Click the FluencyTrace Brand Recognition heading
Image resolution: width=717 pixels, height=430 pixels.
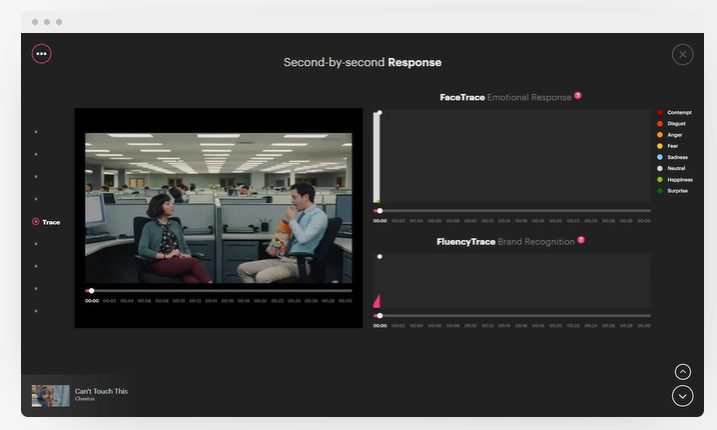click(505, 242)
